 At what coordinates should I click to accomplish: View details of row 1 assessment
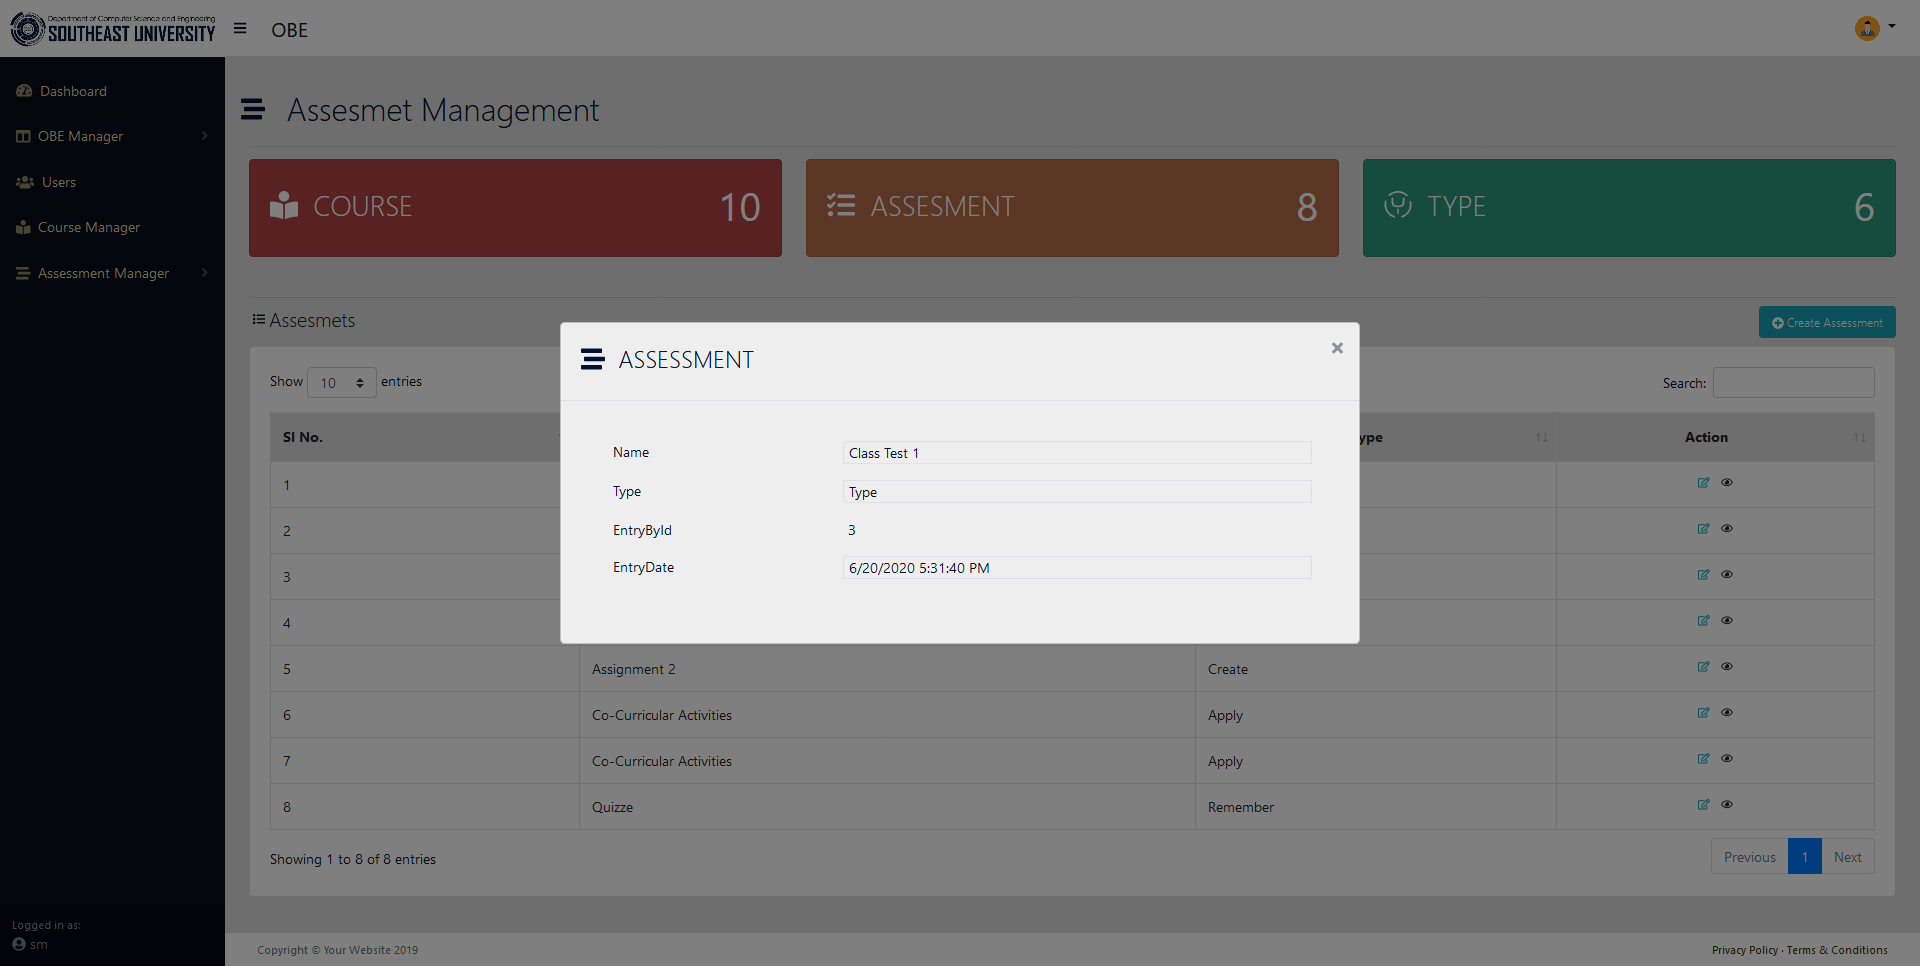[x=1727, y=483]
